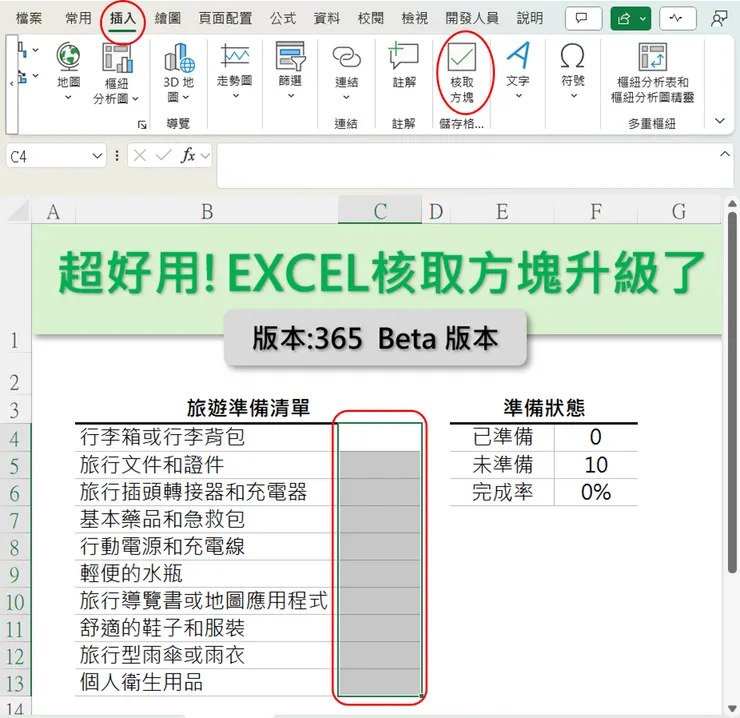This screenshot has height=718, width=740.
Task: Expand dropdown arrow beside fx
Action: (x=205, y=155)
